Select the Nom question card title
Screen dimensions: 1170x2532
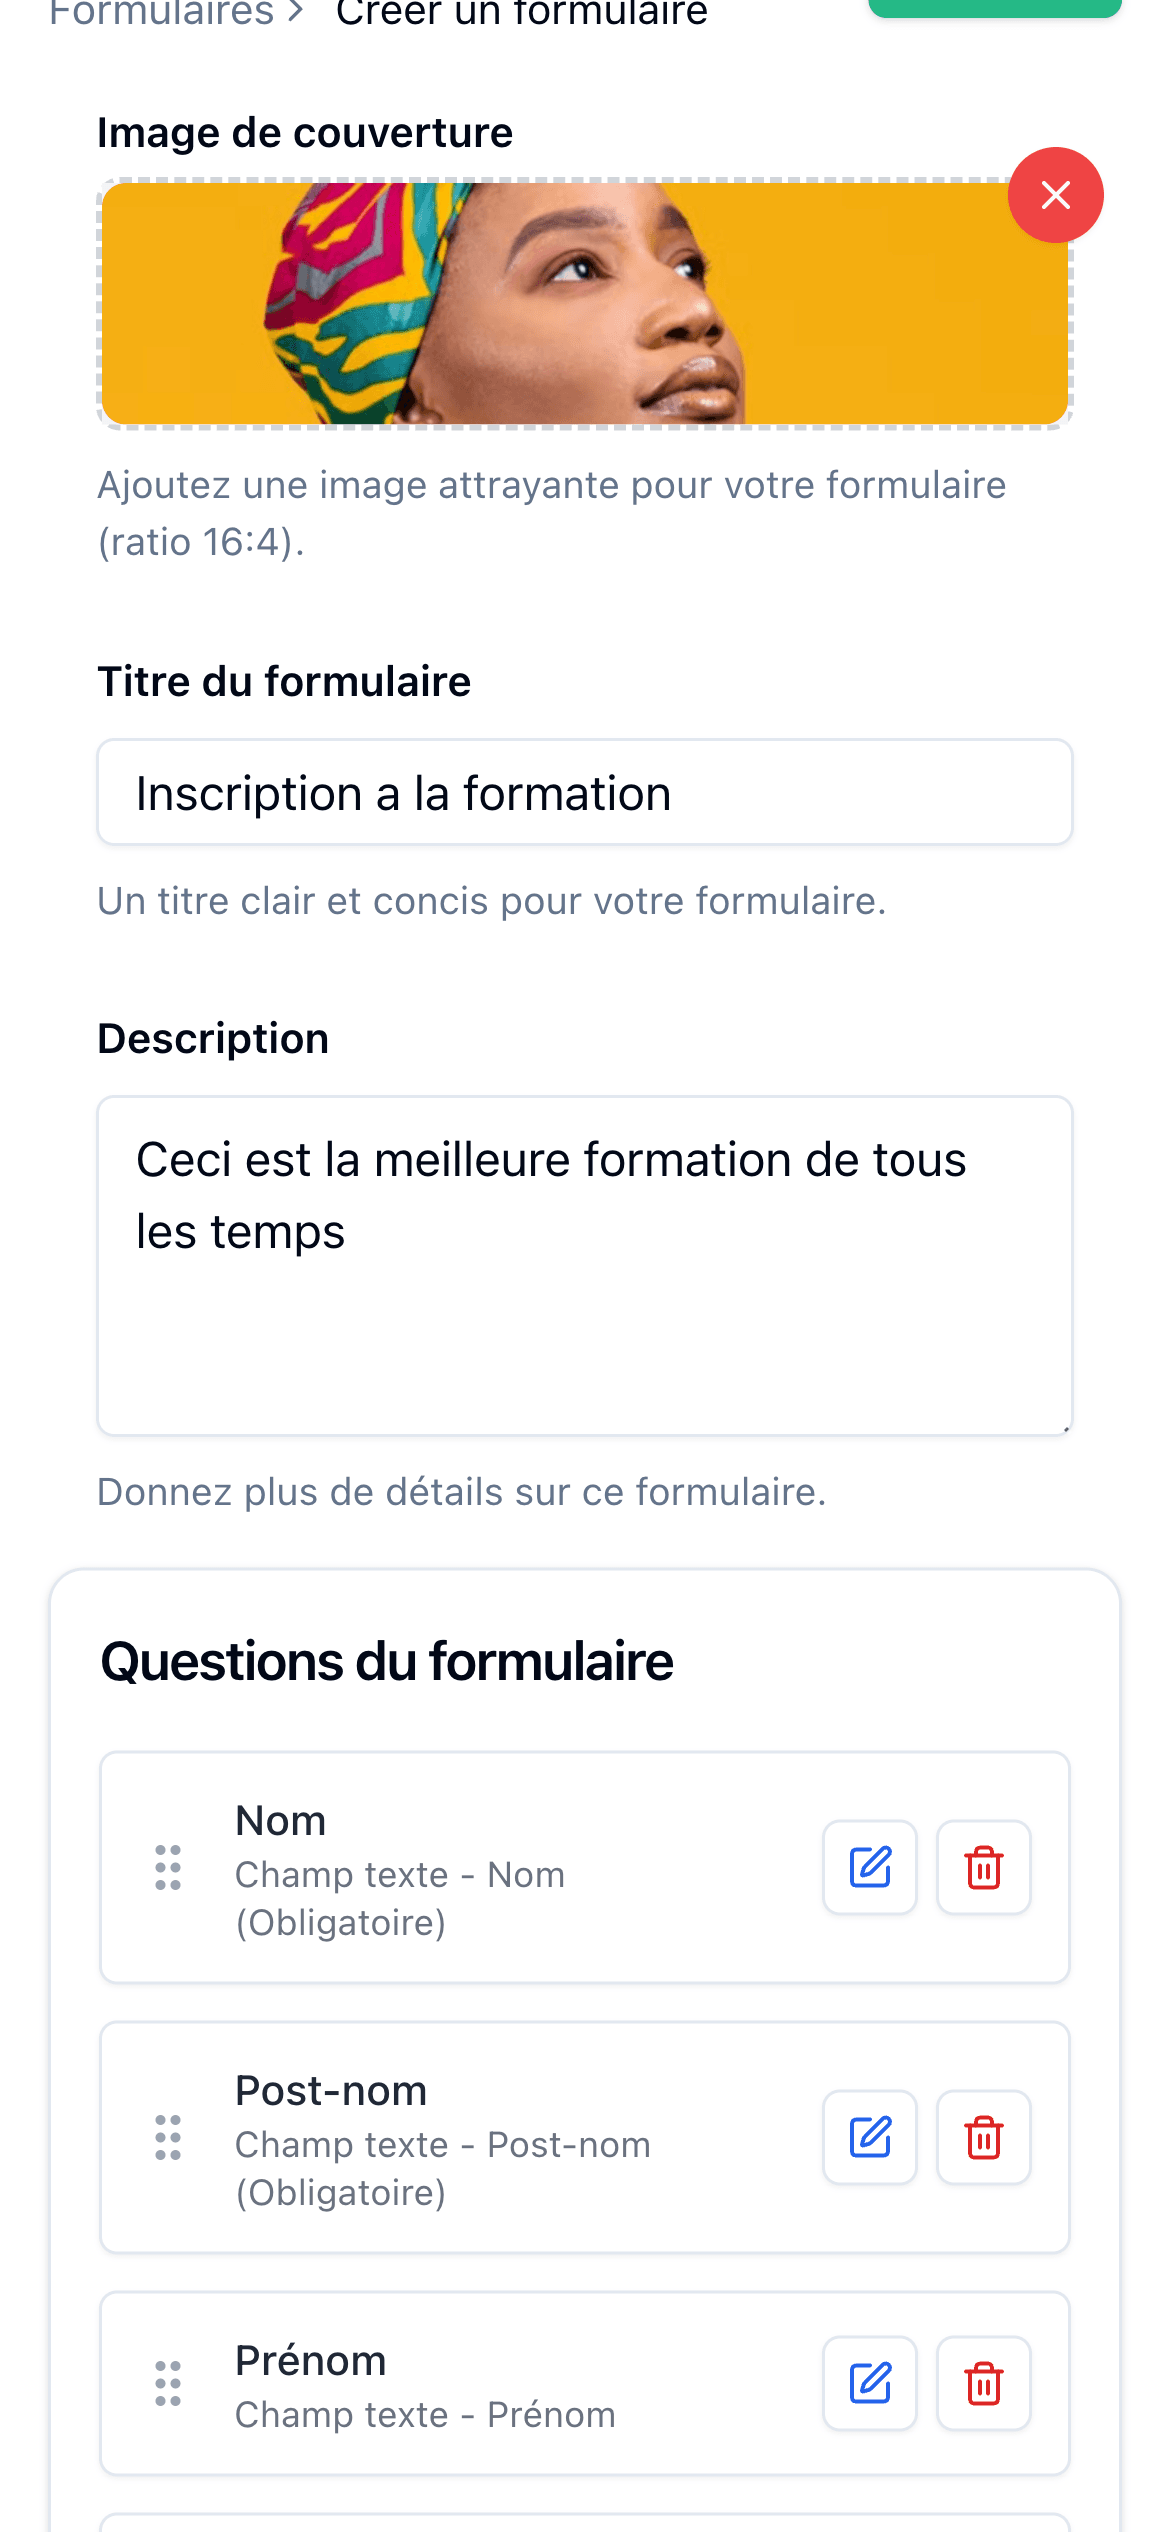pos(281,1821)
